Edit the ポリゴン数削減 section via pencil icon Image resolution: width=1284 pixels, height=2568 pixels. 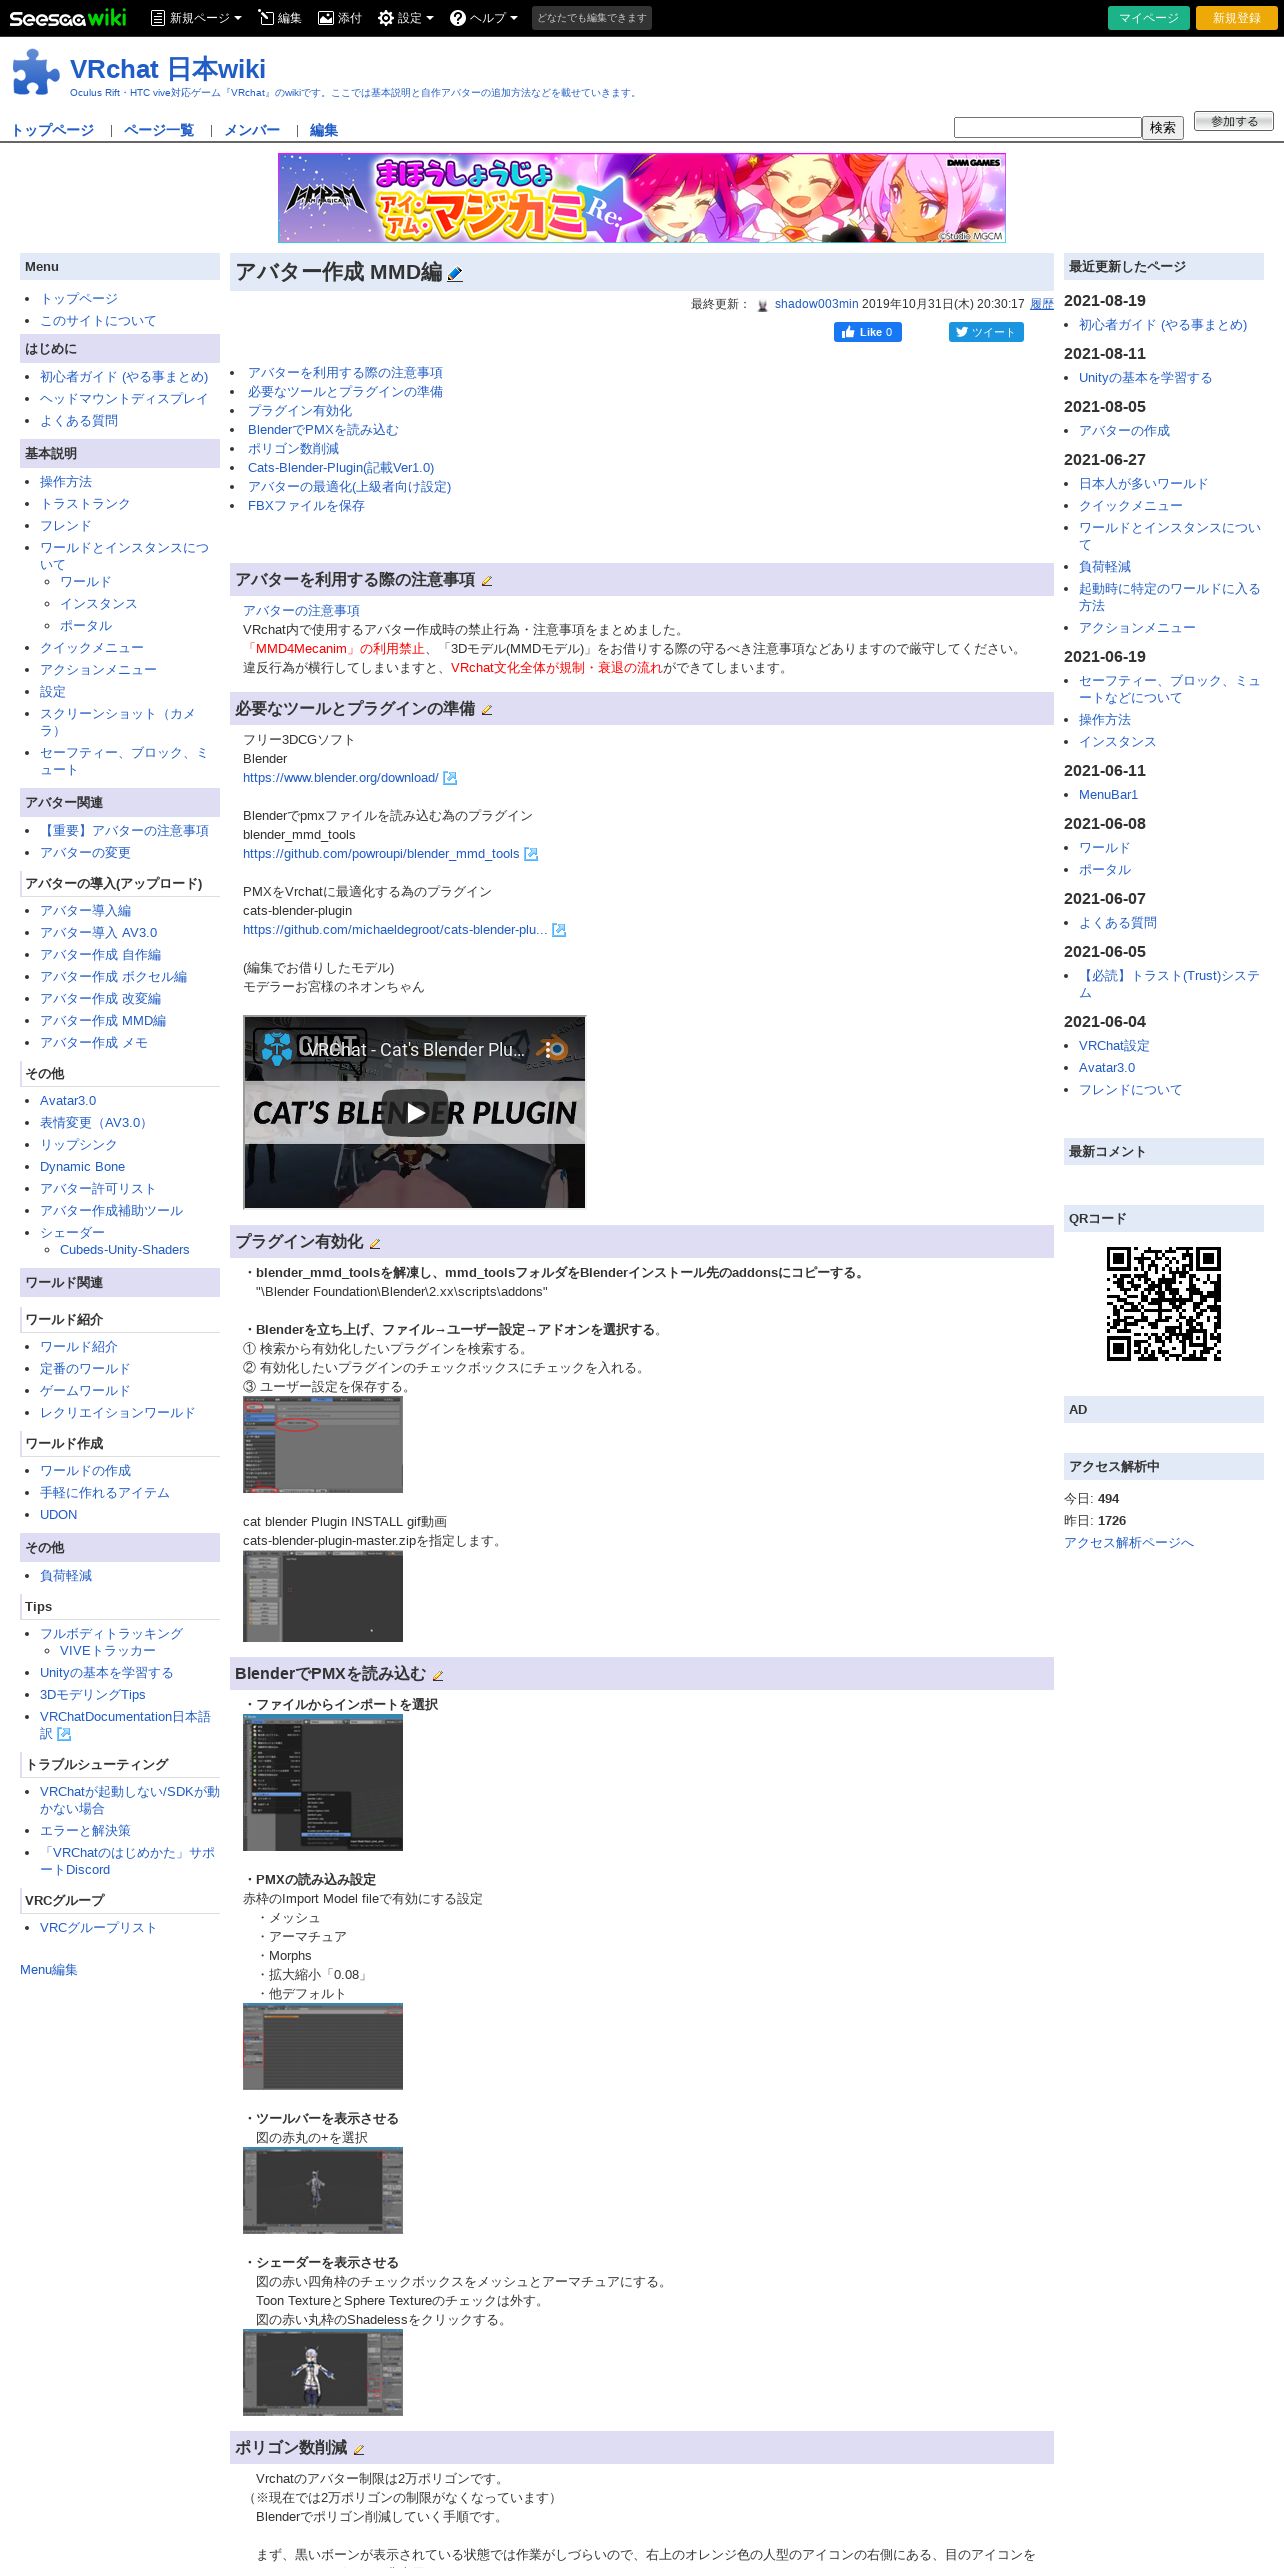[x=359, y=2449]
